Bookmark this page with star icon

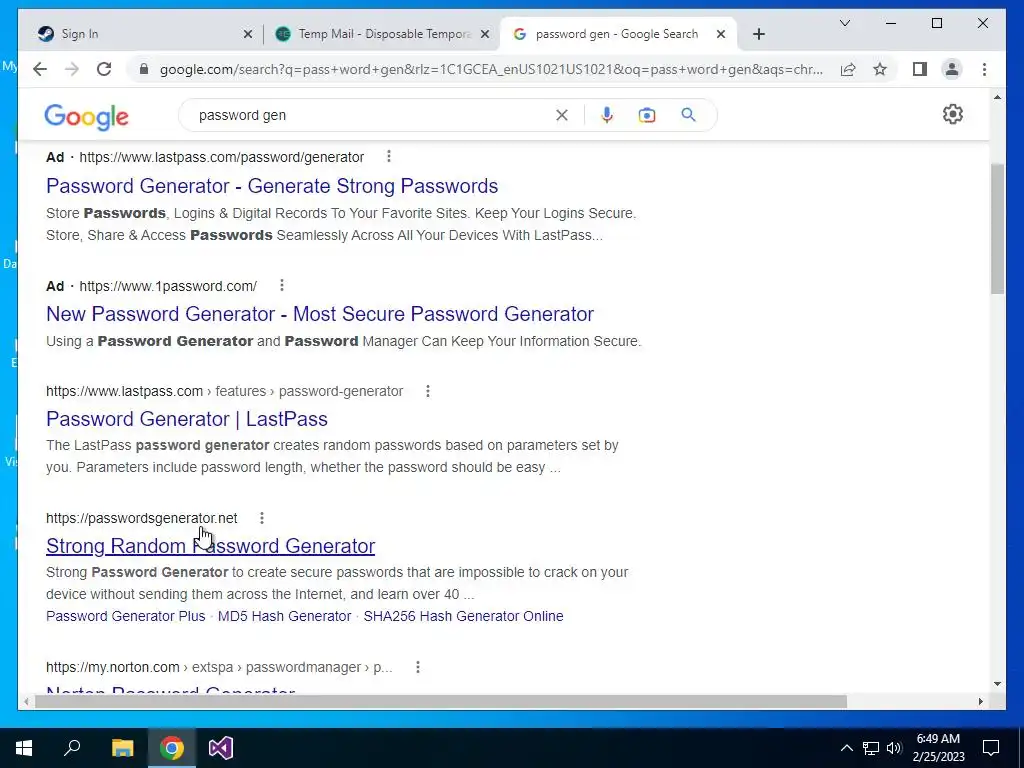tap(880, 69)
